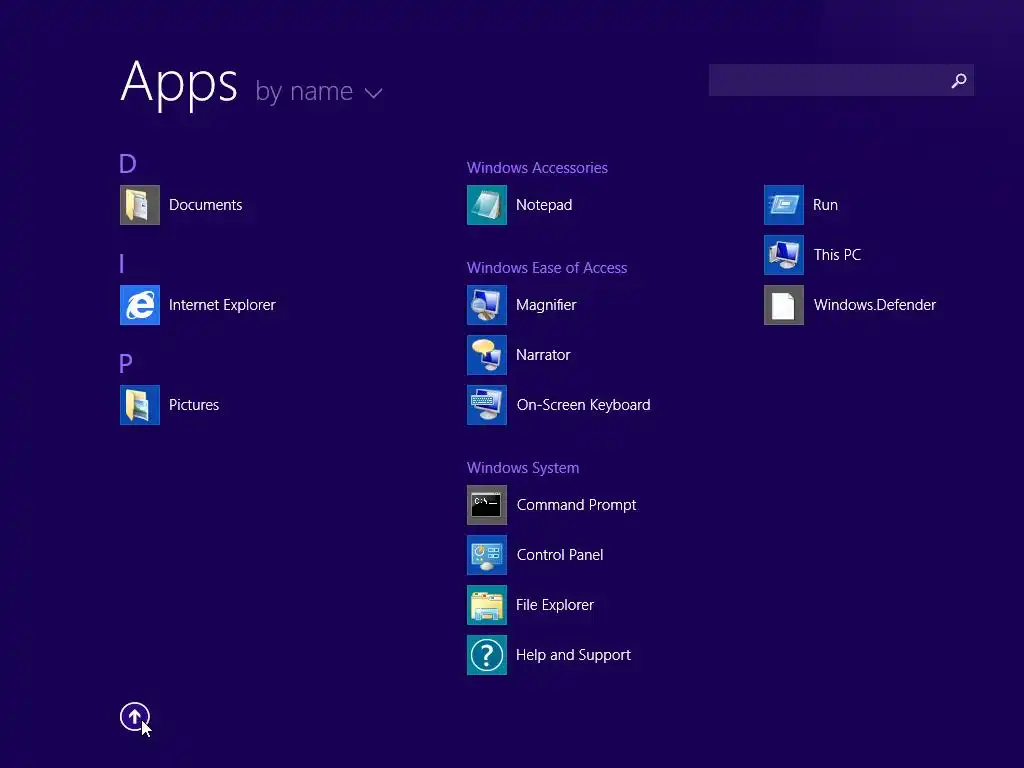Select the 'P' letter group header
The height and width of the screenshot is (768, 1024).
pyautogui.click(x=125, y=364)
